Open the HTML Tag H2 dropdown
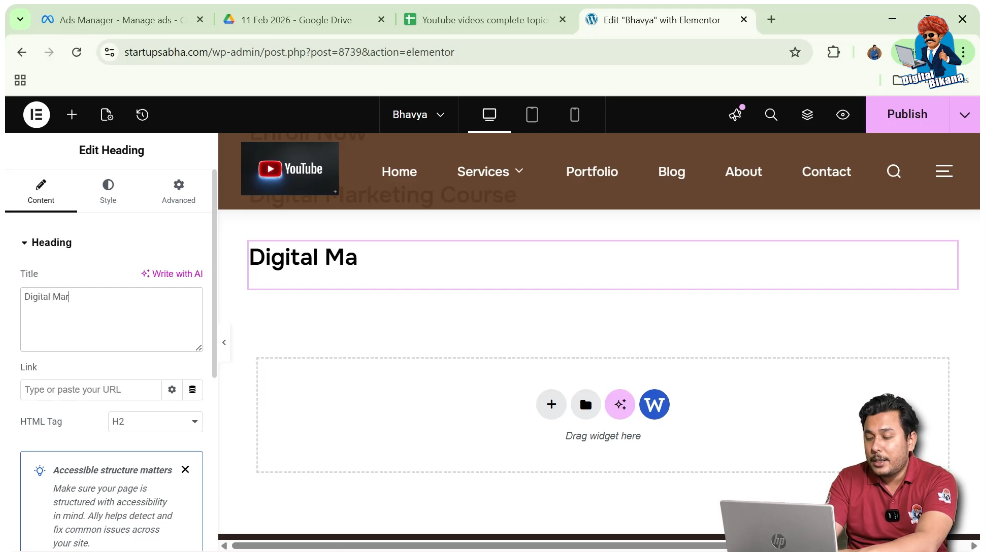This screenshot has width=987, height=555. pos(155,422)
